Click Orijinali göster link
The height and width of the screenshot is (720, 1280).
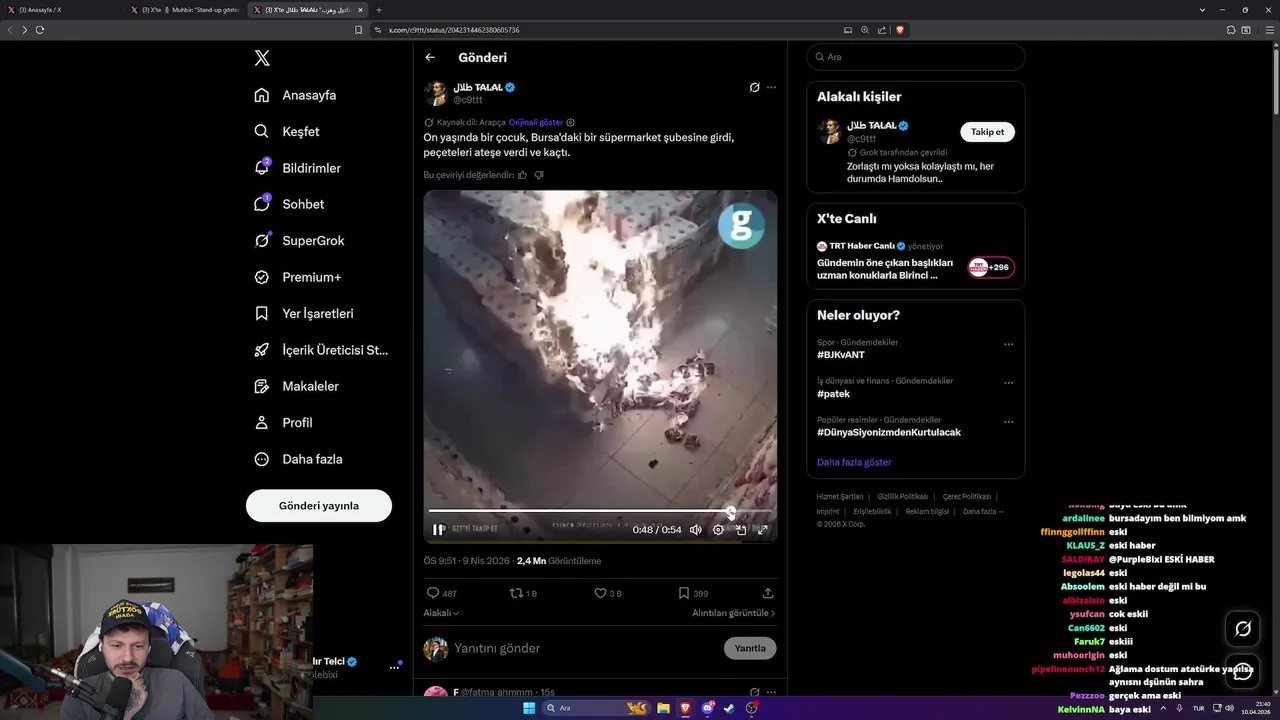536,122
